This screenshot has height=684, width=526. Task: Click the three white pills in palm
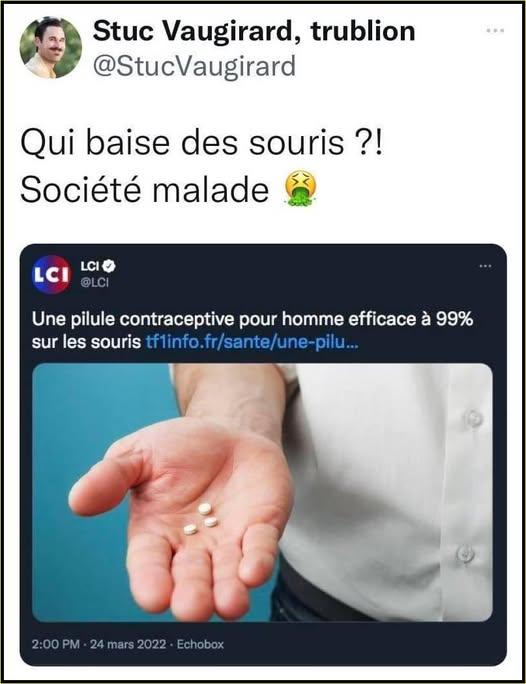(201, 519)
